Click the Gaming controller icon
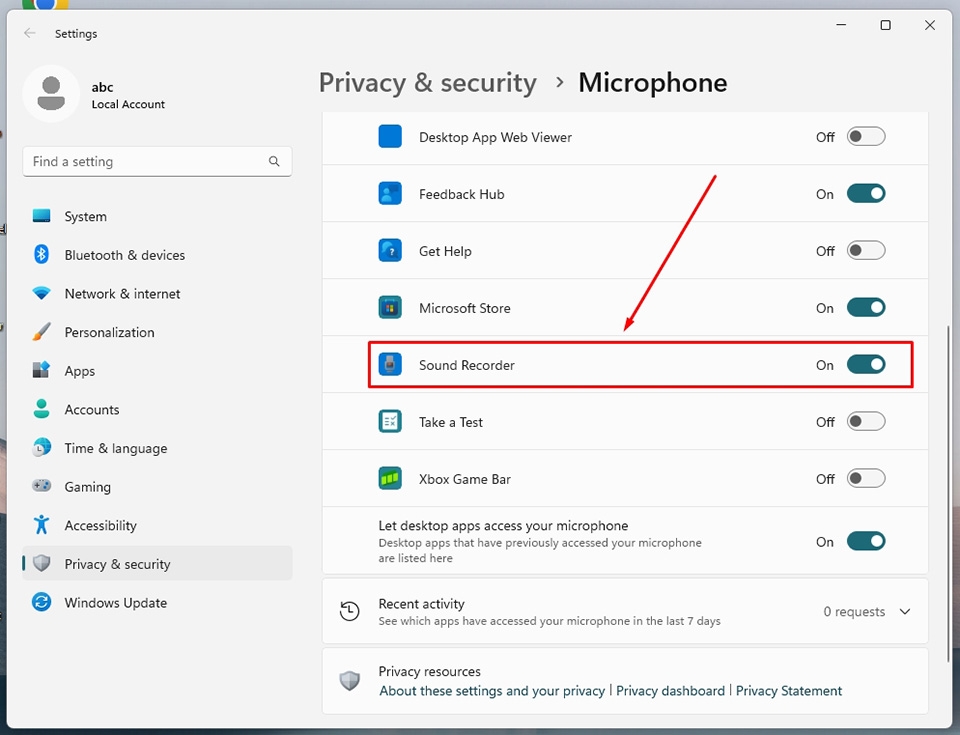Screen dimensions: 960x735 (42, 486)
